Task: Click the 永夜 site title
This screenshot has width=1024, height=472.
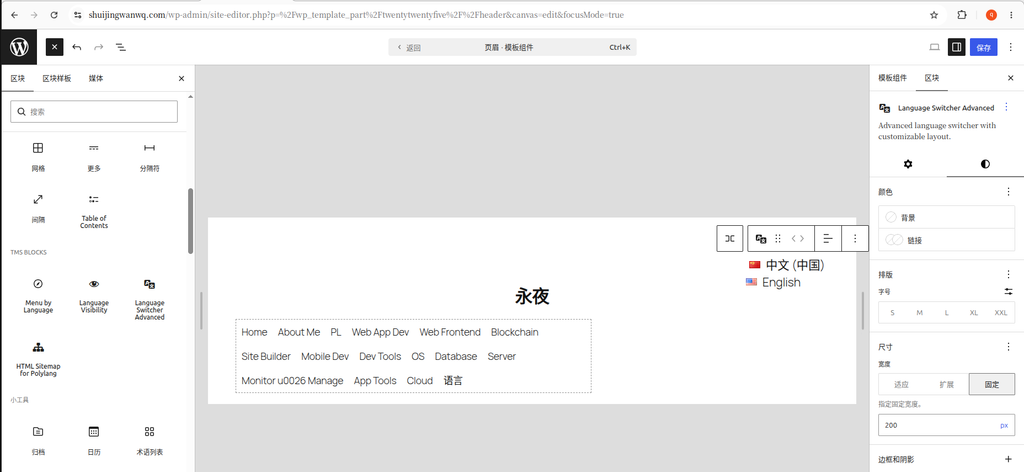Action: point(532,296)
